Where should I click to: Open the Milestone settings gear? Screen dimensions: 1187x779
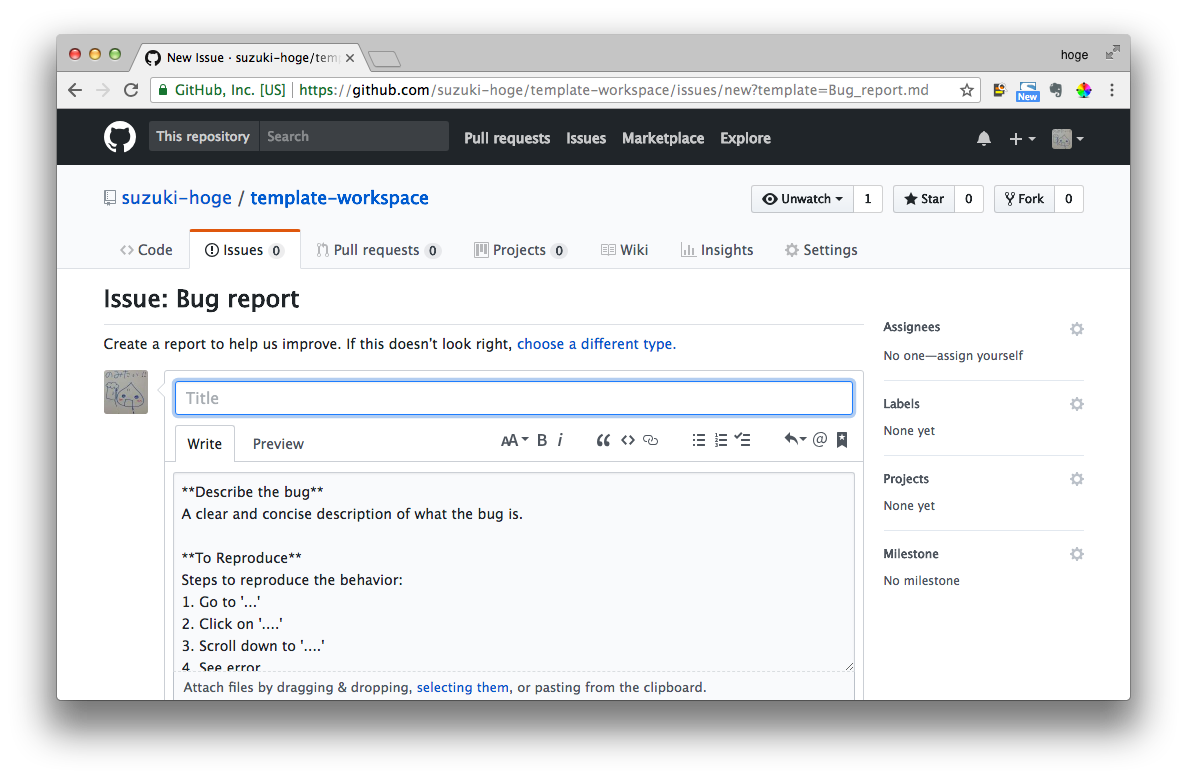coord(1076,554)
